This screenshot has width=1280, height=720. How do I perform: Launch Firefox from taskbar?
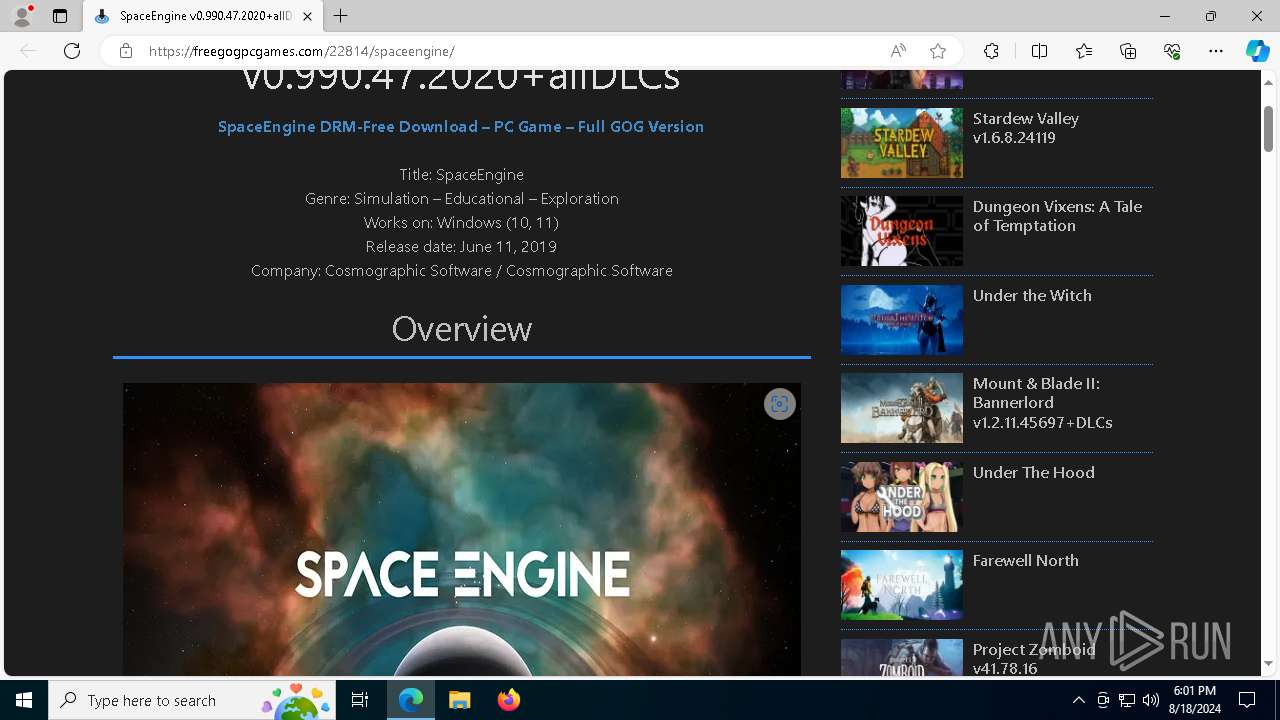(508, 700)
